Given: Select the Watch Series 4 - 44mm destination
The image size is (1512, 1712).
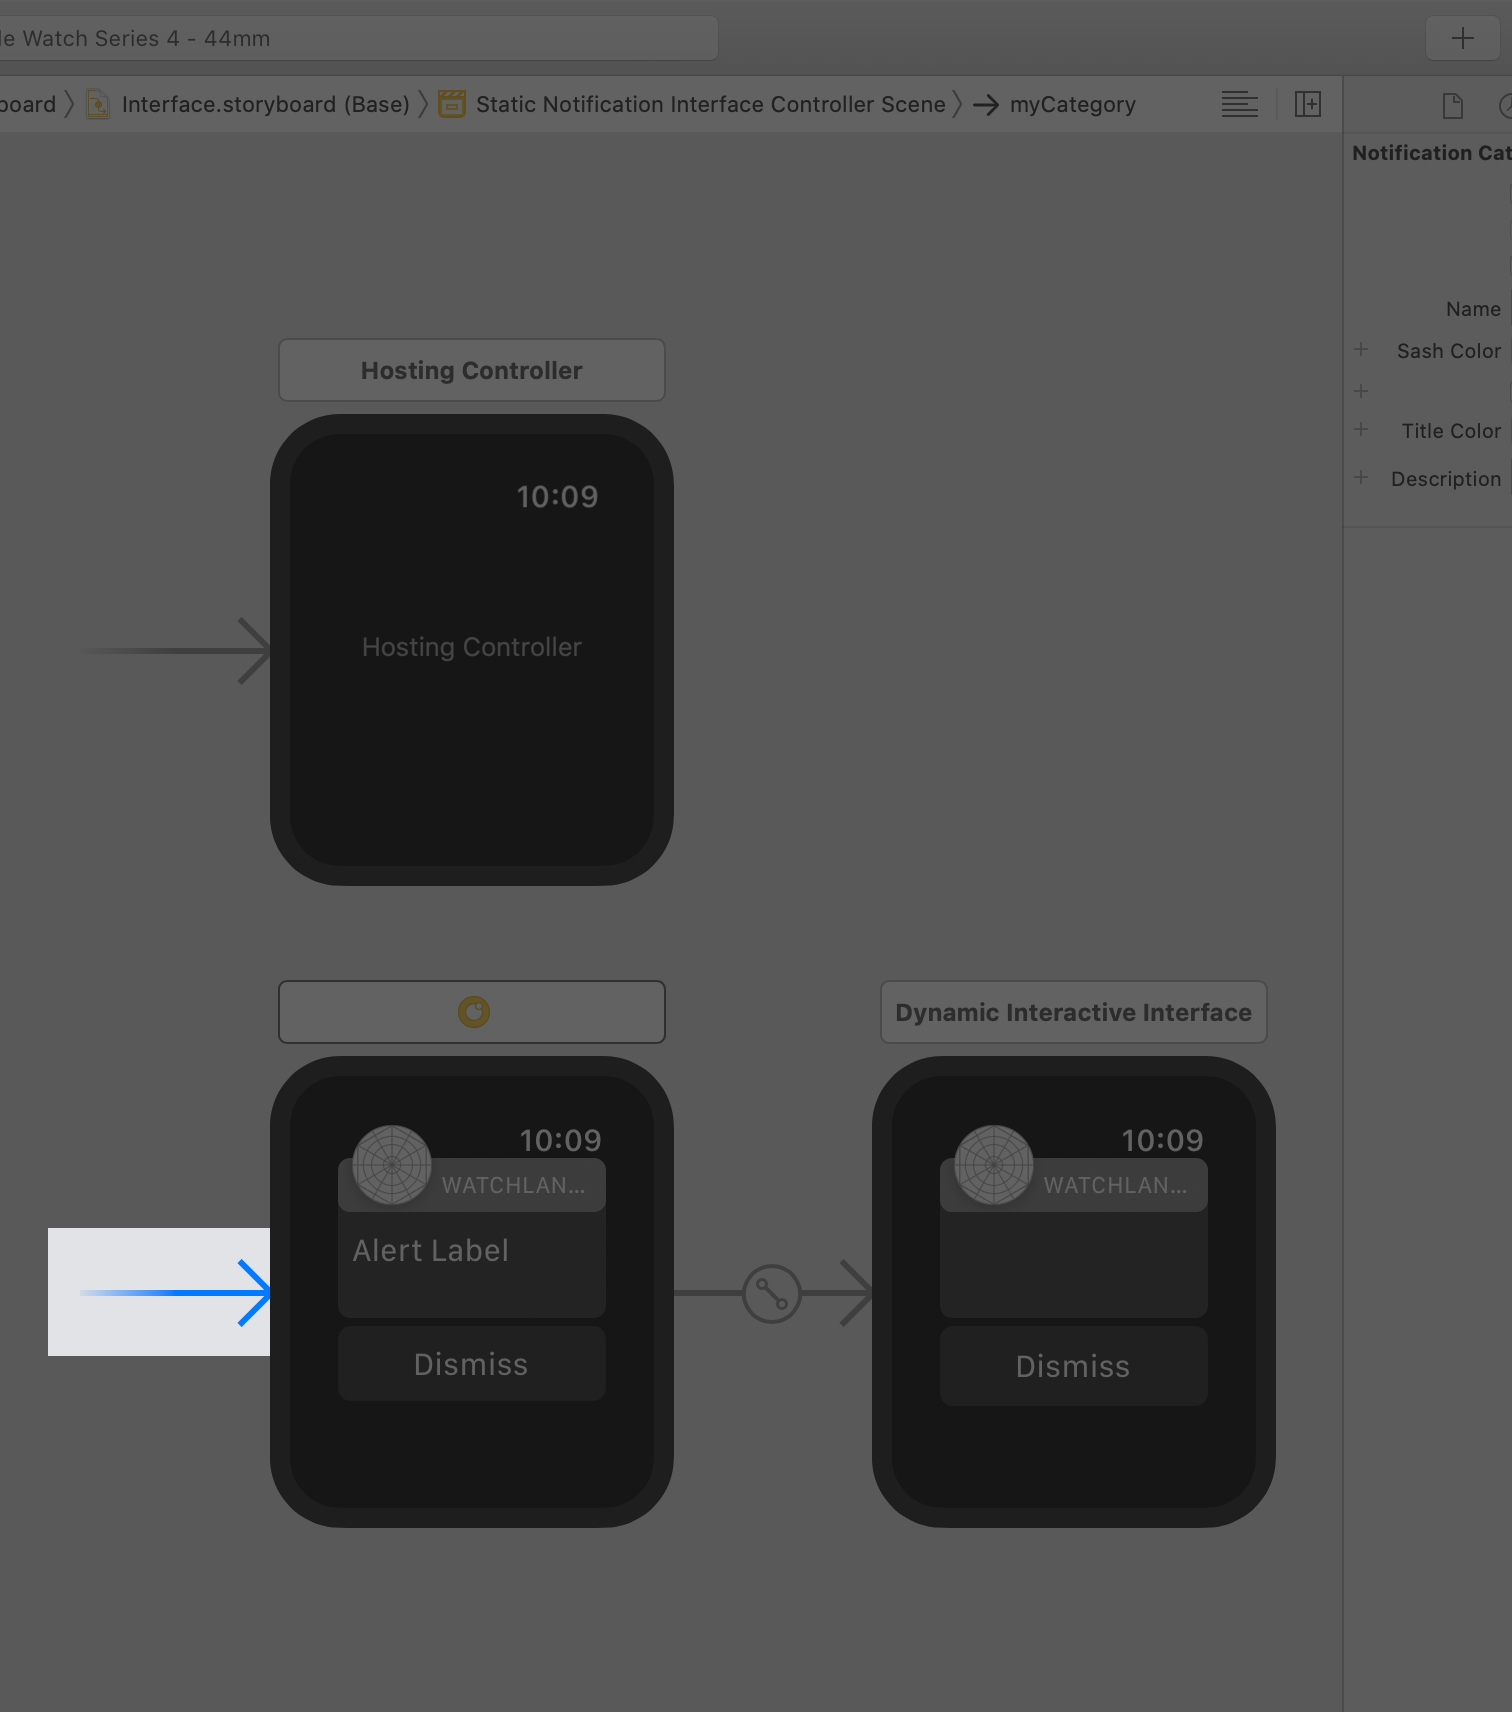Looking at the screenshot, I should tap(359, 38).
